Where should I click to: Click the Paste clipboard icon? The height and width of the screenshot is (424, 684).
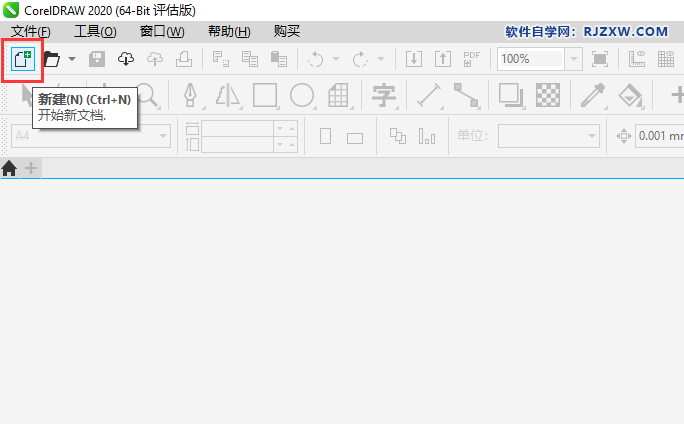pos(279,59)
